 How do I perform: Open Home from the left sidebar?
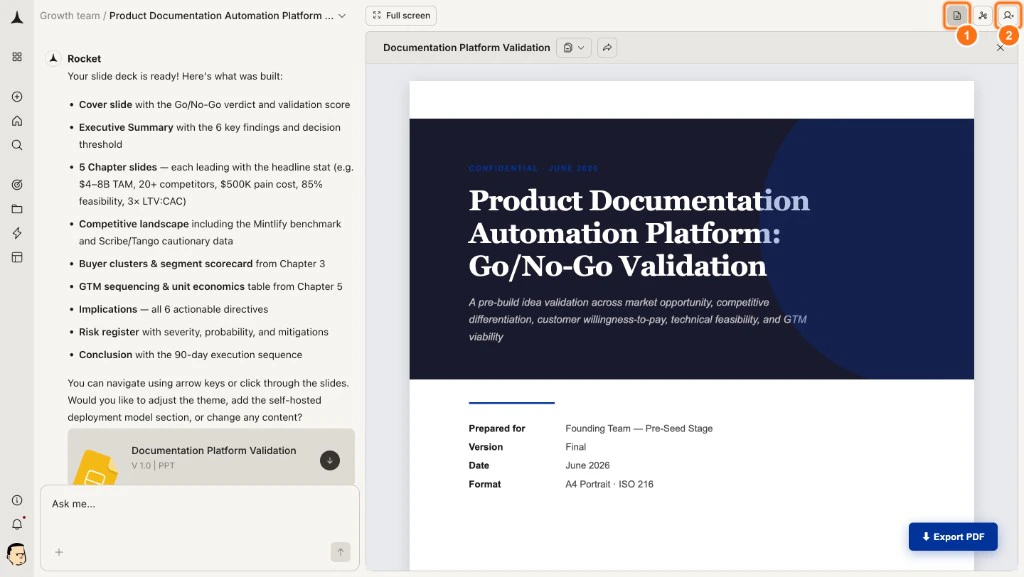(x=16, y=120)
